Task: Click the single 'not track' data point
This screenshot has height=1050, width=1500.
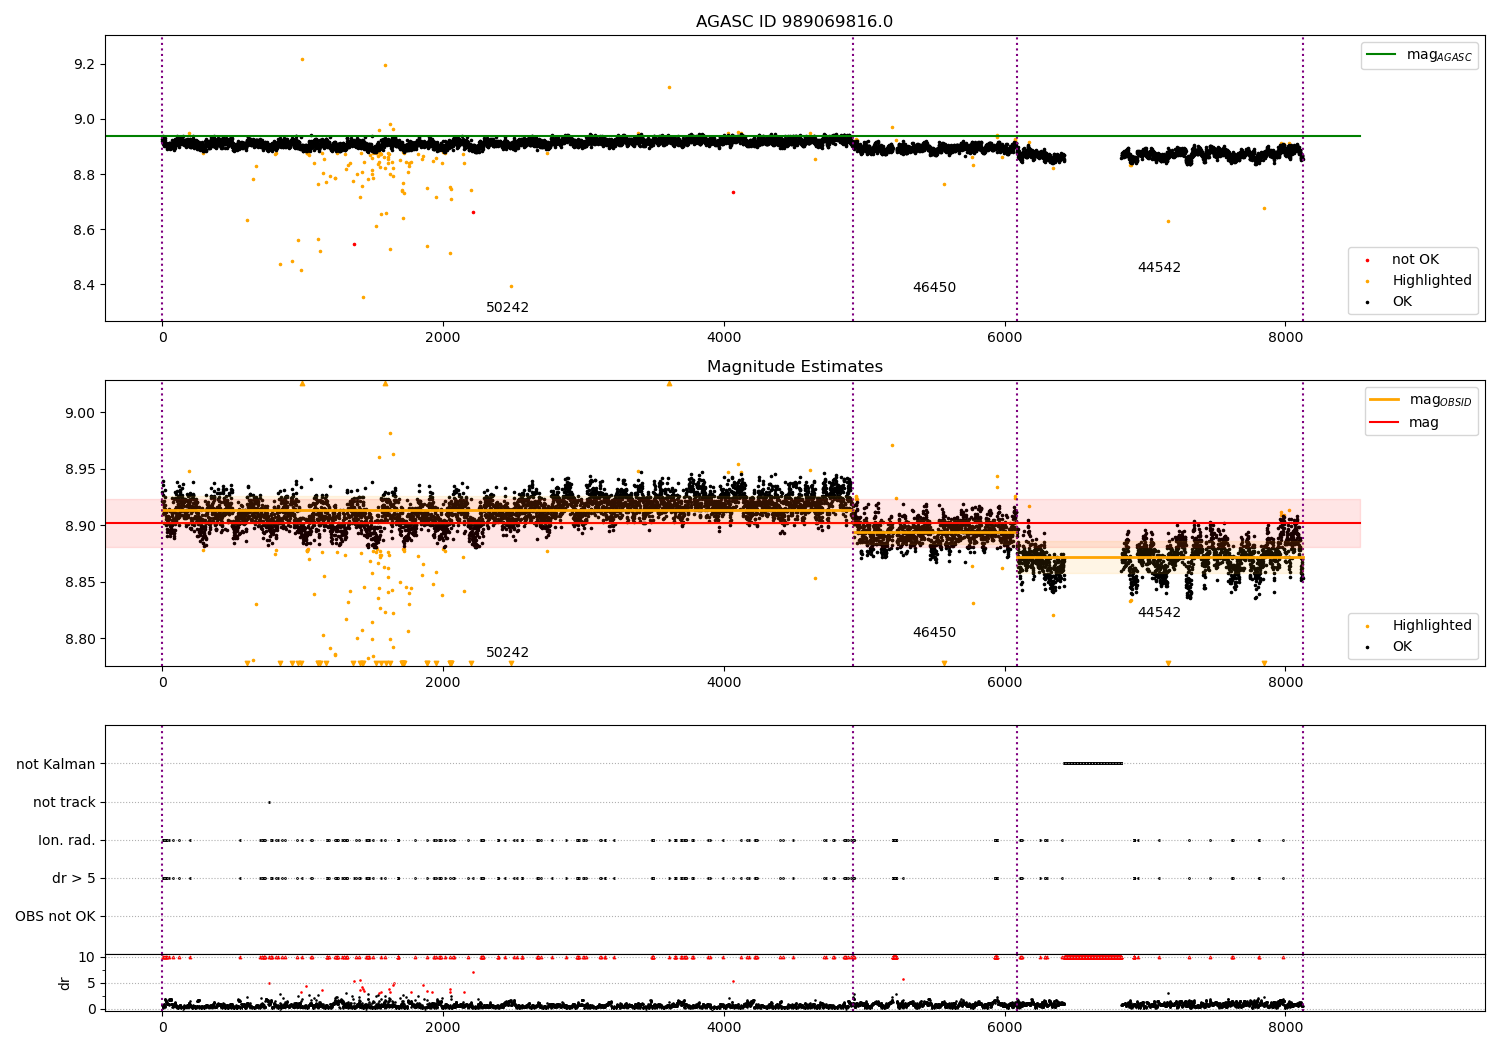Action: pos(269,802)
